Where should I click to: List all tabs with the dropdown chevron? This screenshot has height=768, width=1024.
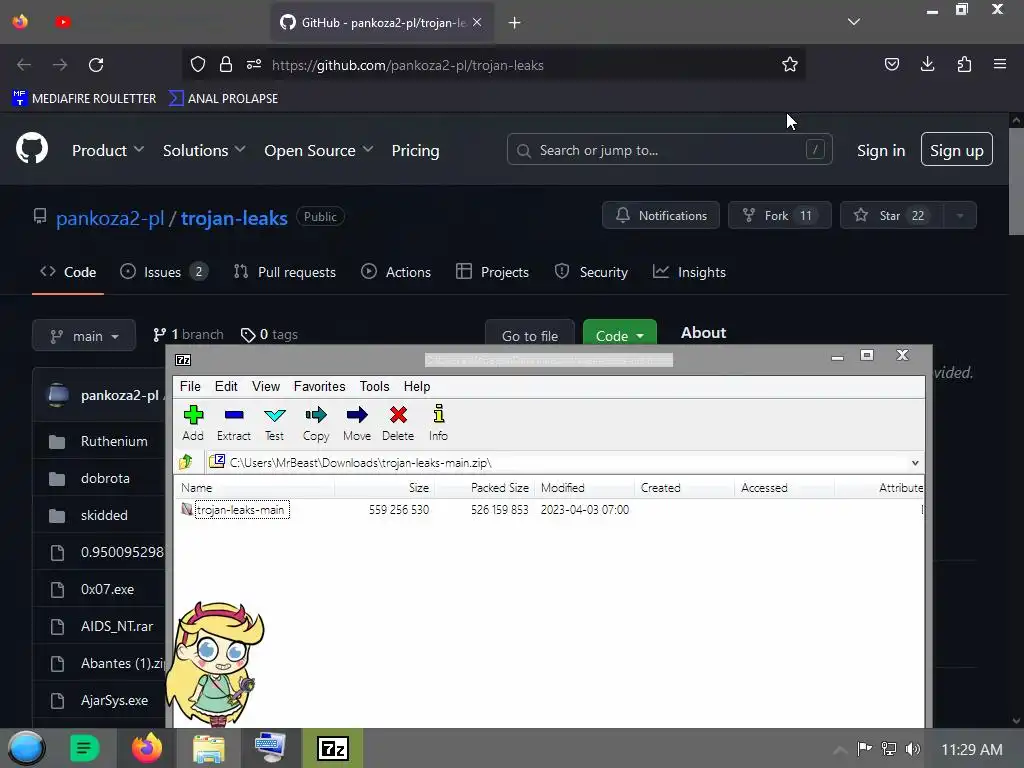click(x=854, y=22)
